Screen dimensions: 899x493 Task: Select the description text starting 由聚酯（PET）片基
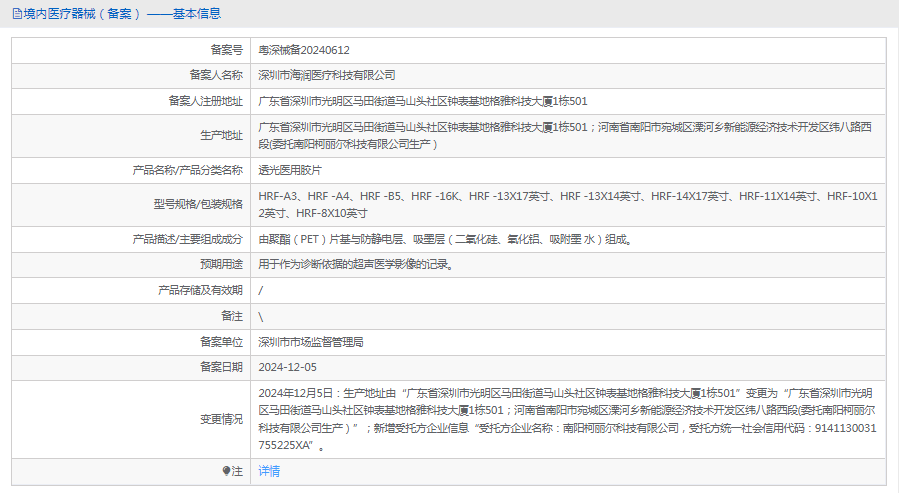pyautogui.click(x=445, y=239)
